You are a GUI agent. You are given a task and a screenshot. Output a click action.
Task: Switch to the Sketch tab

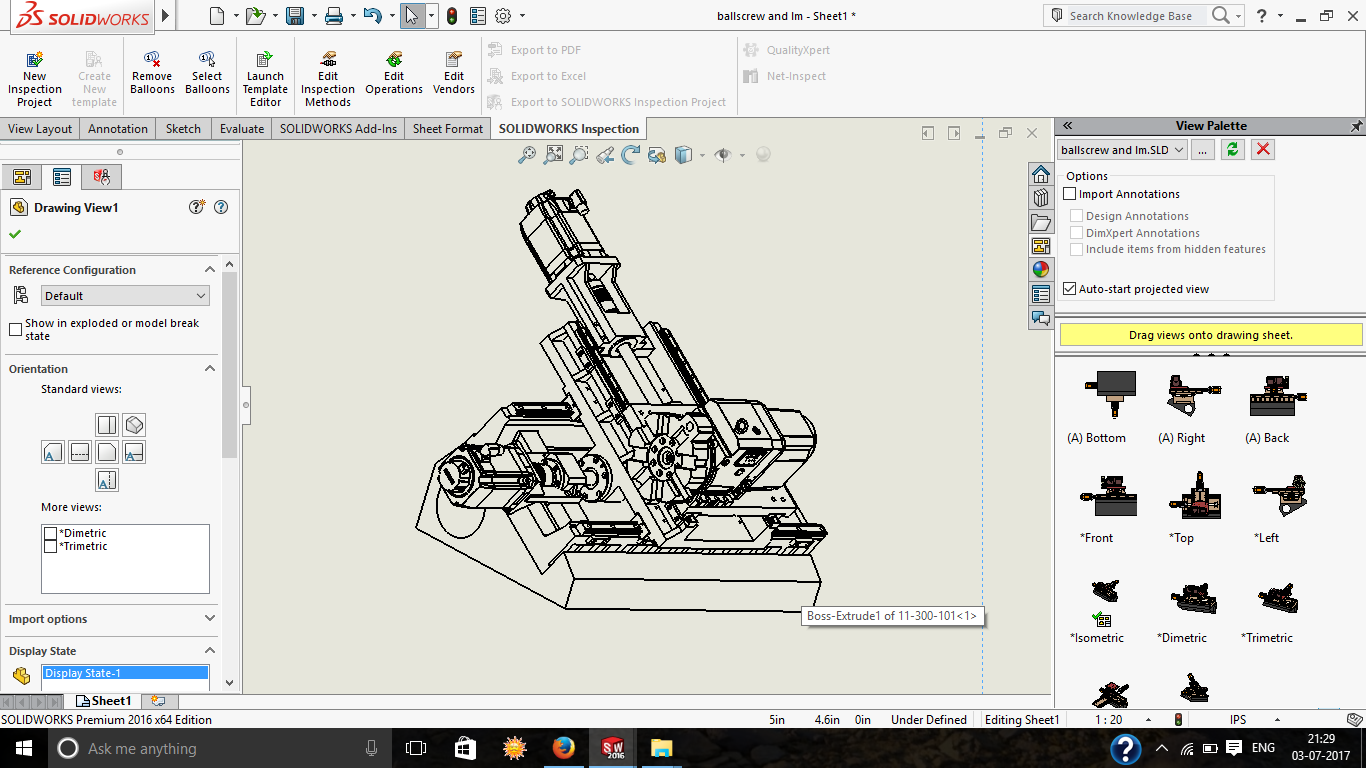pyautogui.click(x=183, y=129)
